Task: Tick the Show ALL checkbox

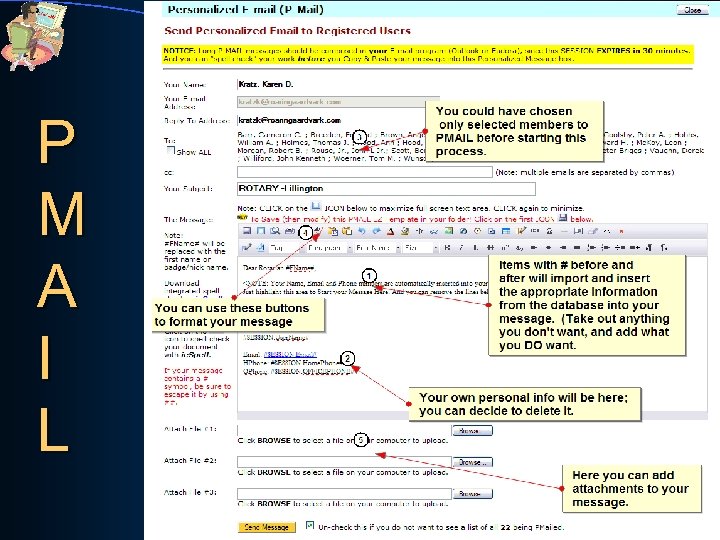Action: [171, 150]
